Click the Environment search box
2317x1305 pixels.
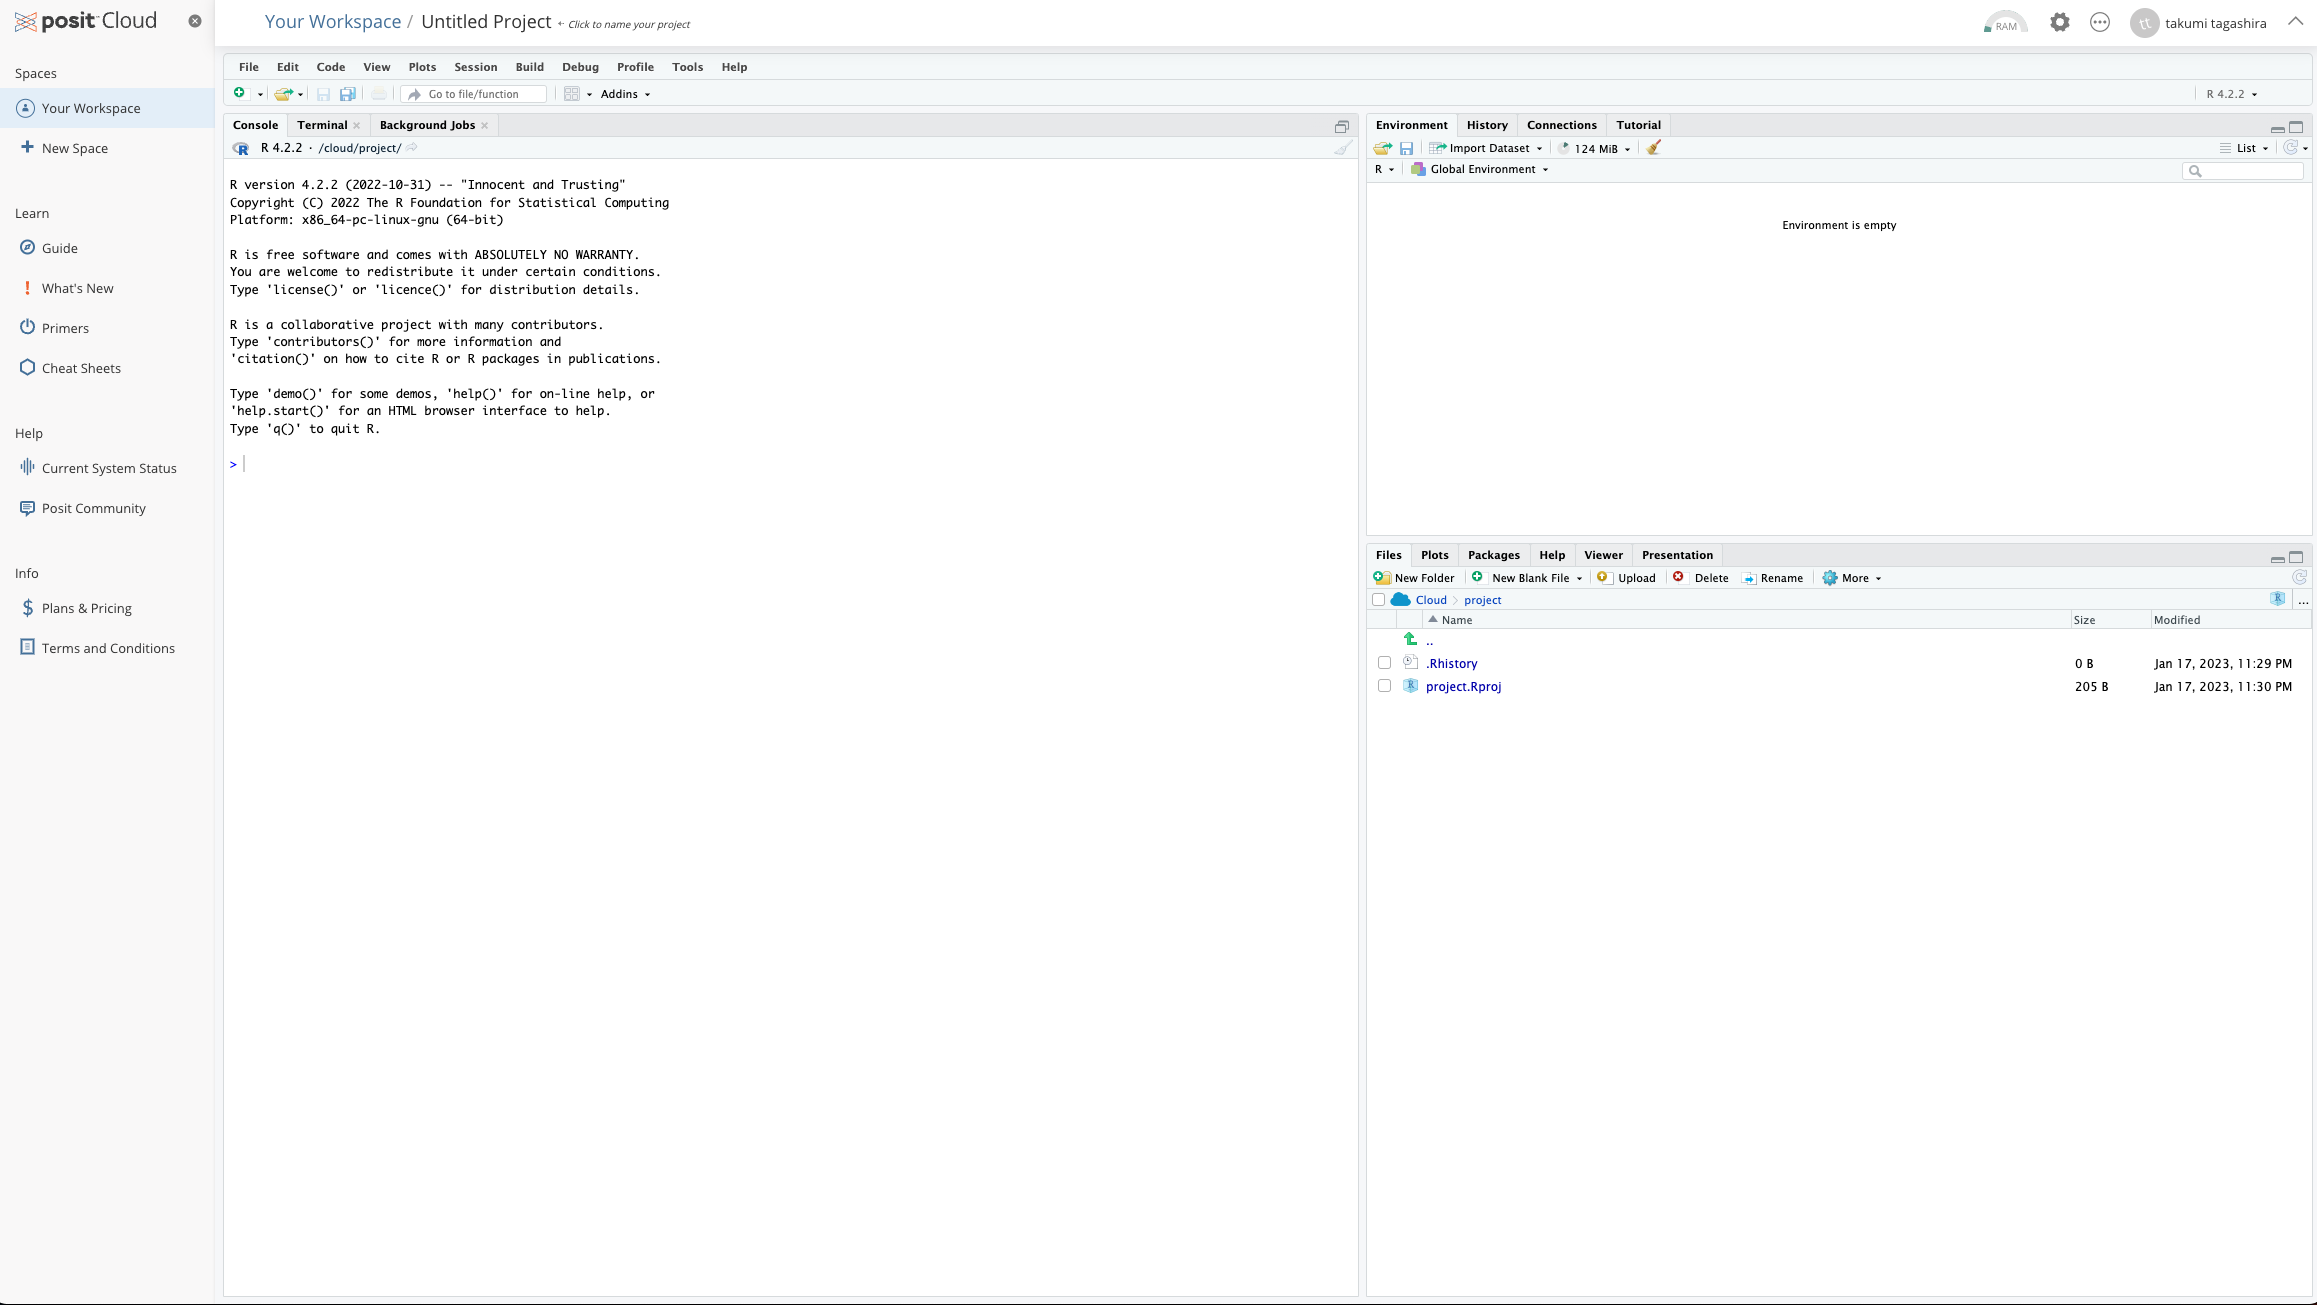[2243, 171]
